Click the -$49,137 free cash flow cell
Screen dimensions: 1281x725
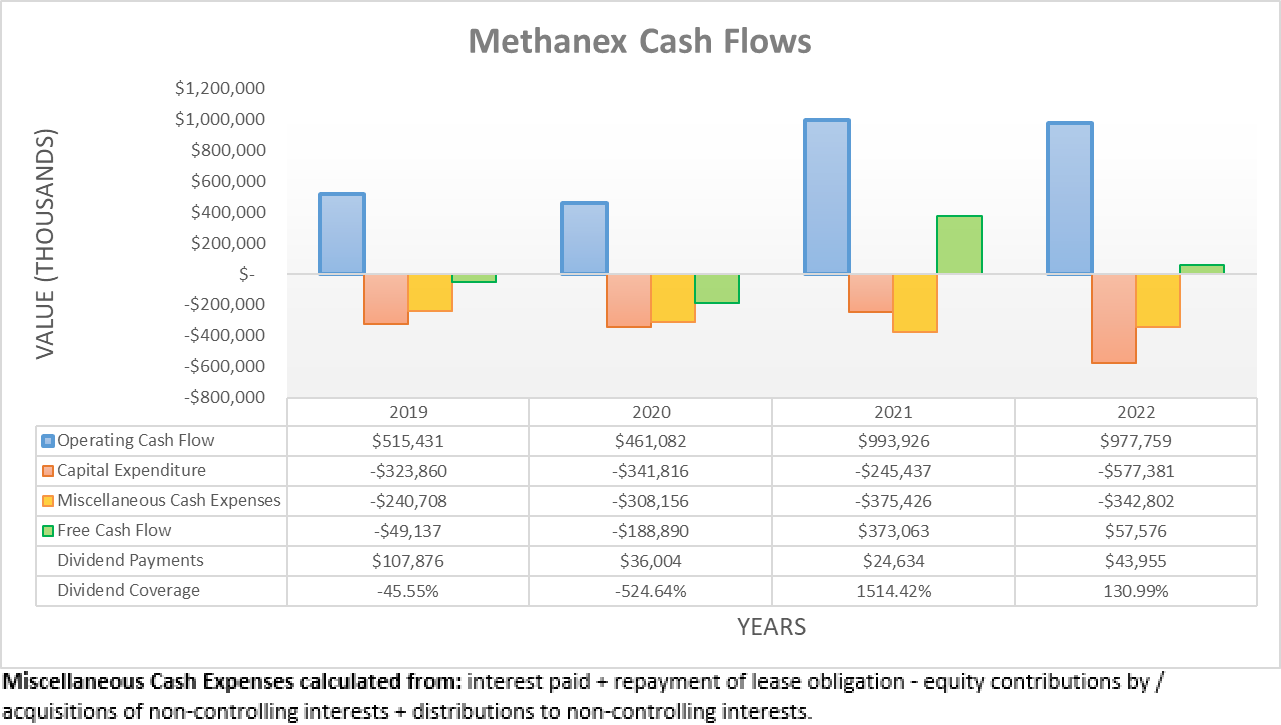pos(408,531)
